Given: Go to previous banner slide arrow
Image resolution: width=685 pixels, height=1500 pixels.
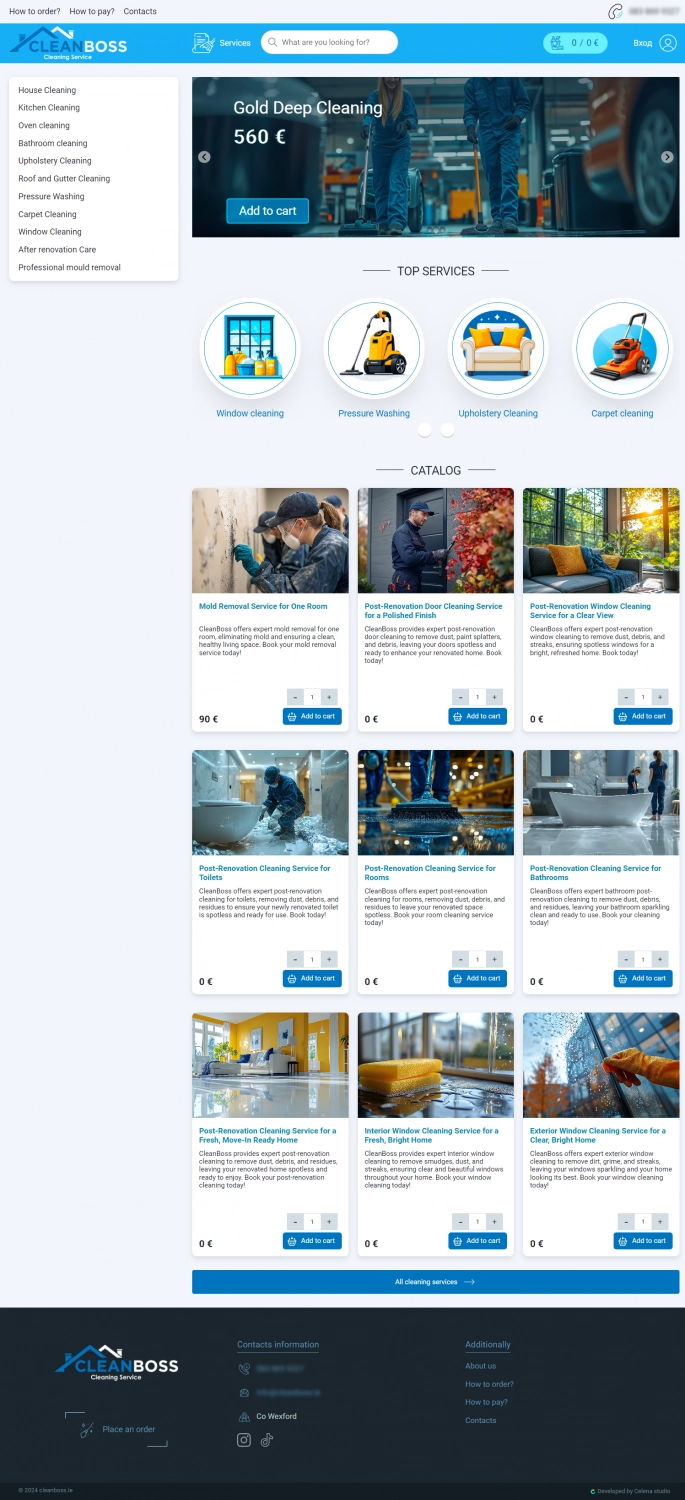Looking at the screenshot, I should (204, 157).
